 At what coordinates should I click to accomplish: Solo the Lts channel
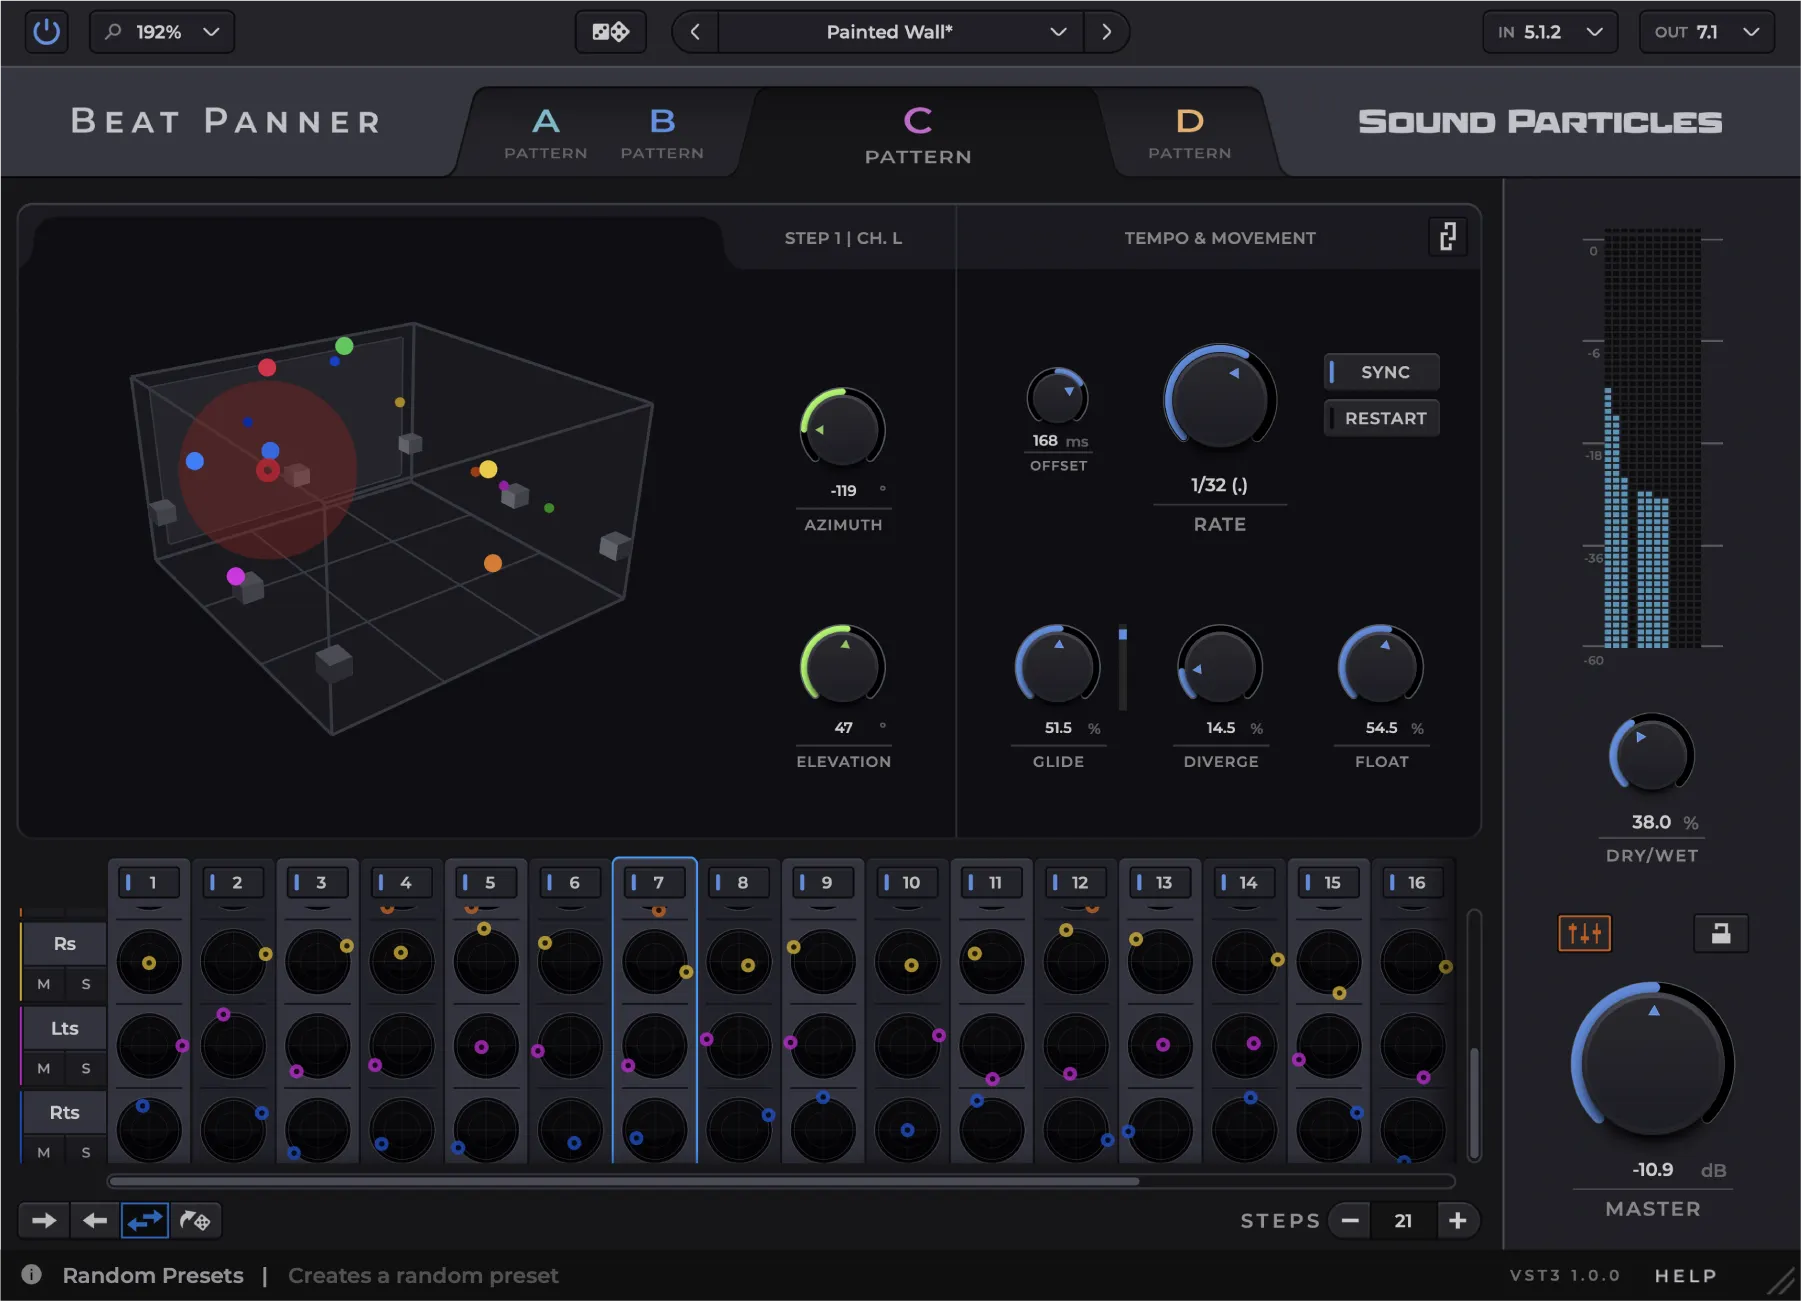pos(86,1068)
